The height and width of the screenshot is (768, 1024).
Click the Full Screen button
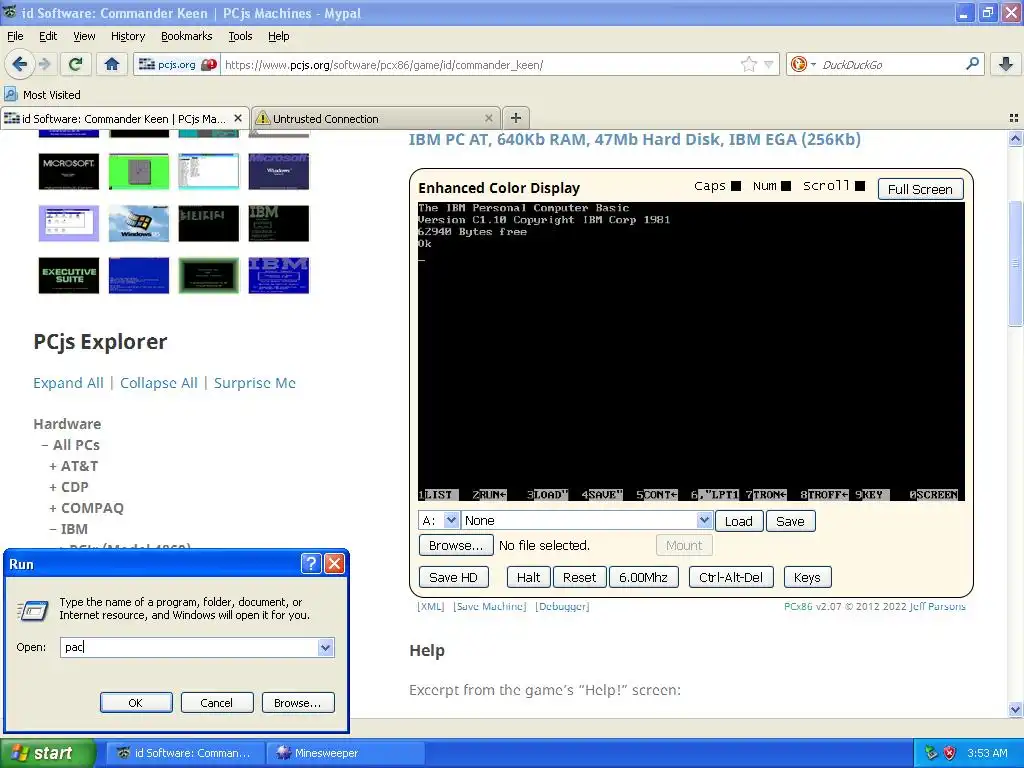click(x=920, y=189)
